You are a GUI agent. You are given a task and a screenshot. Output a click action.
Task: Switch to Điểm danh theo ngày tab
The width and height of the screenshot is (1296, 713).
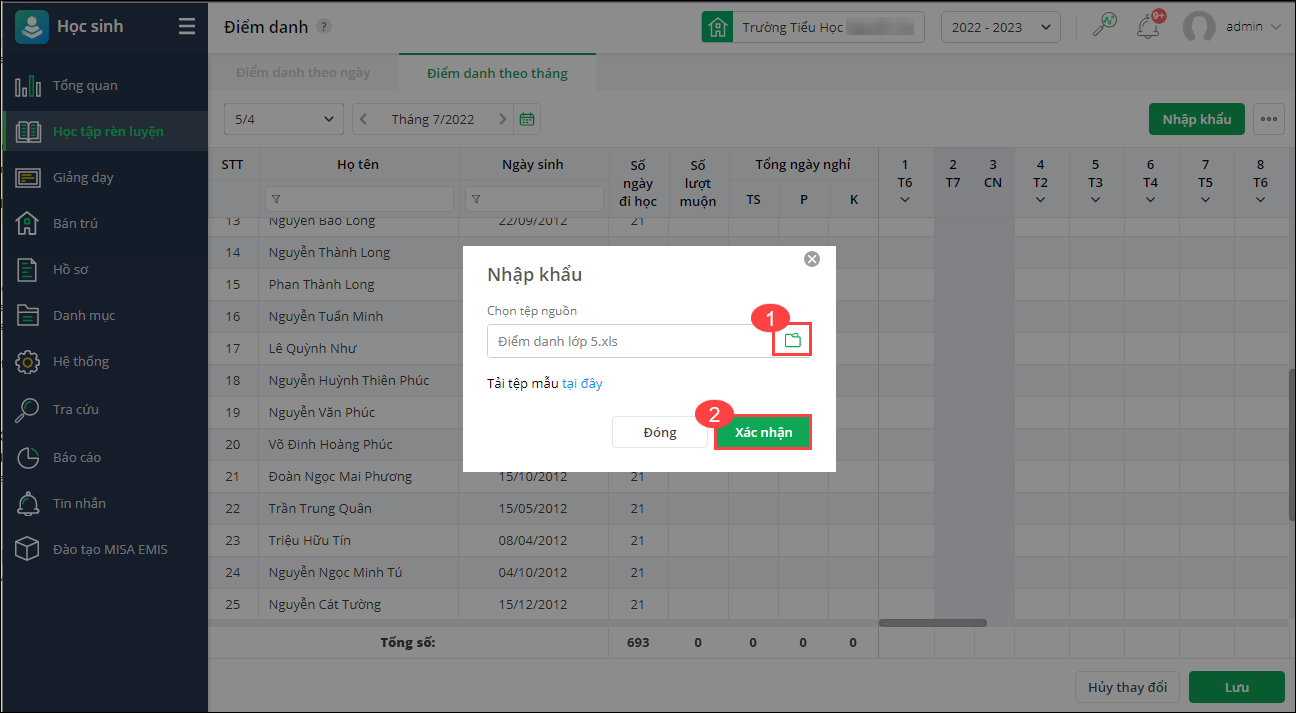click(303, 73)
